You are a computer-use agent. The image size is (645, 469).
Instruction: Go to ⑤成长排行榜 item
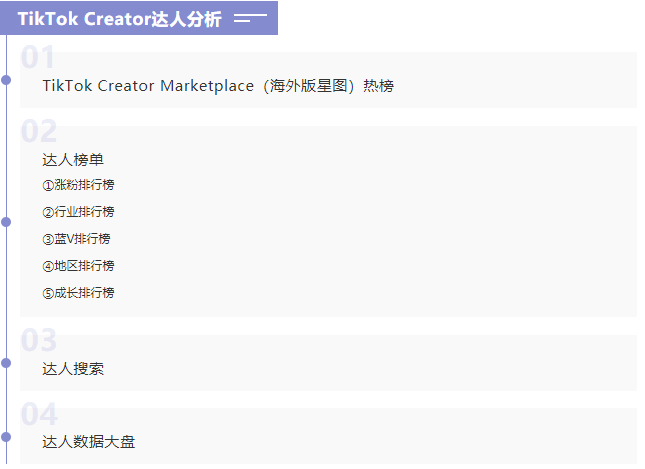[x=78, y=293]
